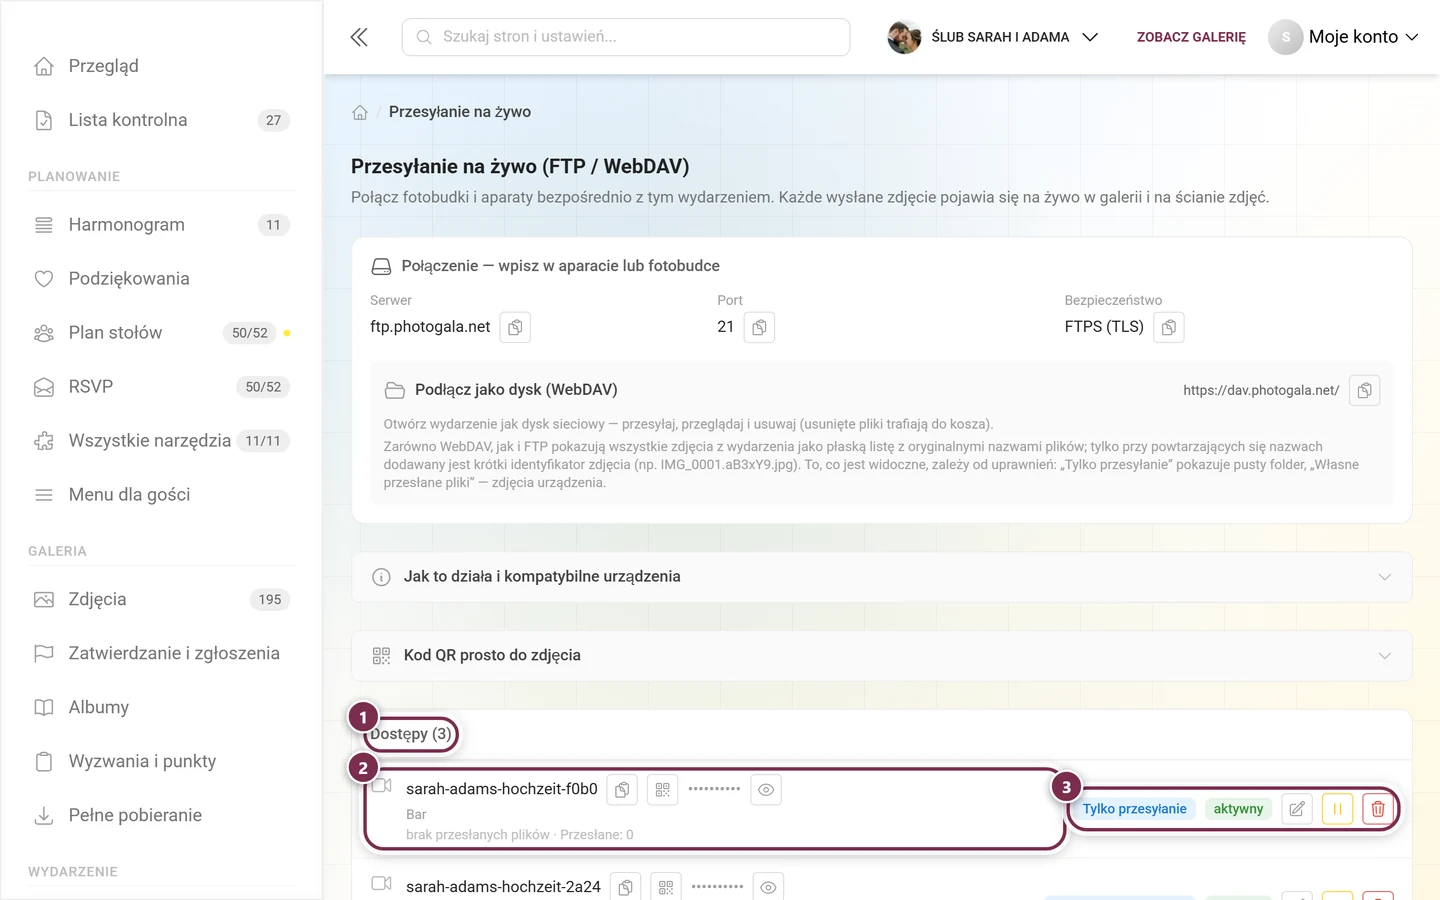The image size is (1440, 900).
Task: Show QR code for sarah-adams-hochzeit-2a24
Action: click(x=666, y=887)
